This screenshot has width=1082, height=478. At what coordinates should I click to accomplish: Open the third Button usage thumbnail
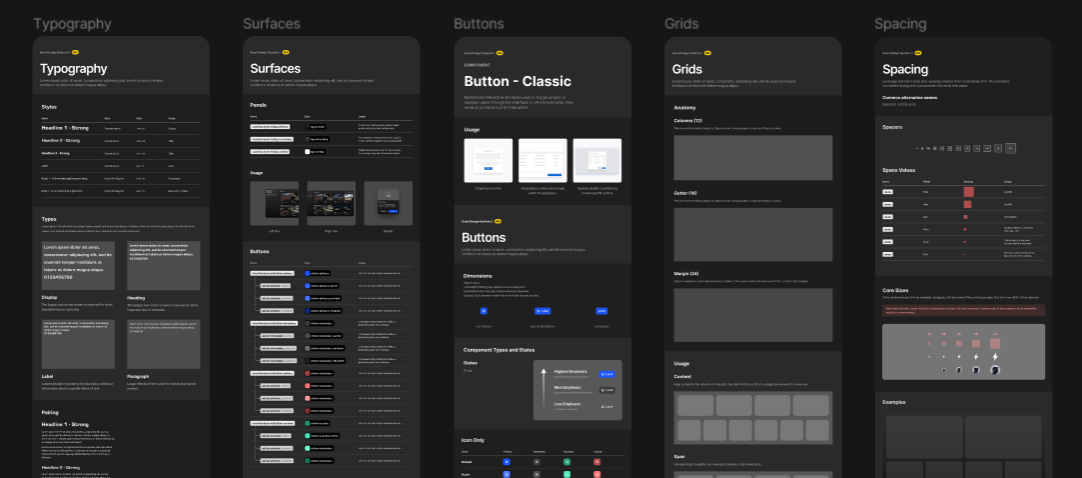(x=597, y=161)
